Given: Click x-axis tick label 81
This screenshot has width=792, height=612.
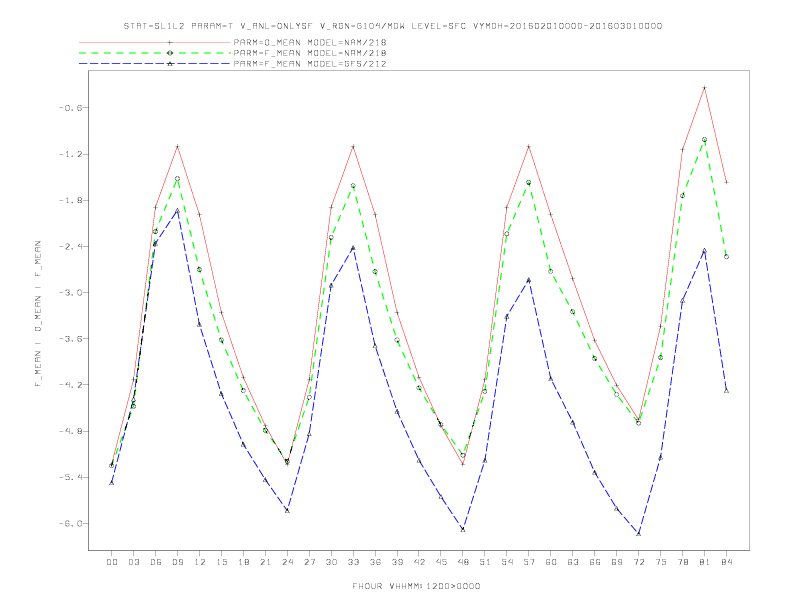Looking at the screenshot, I should (x=705, y=562).
